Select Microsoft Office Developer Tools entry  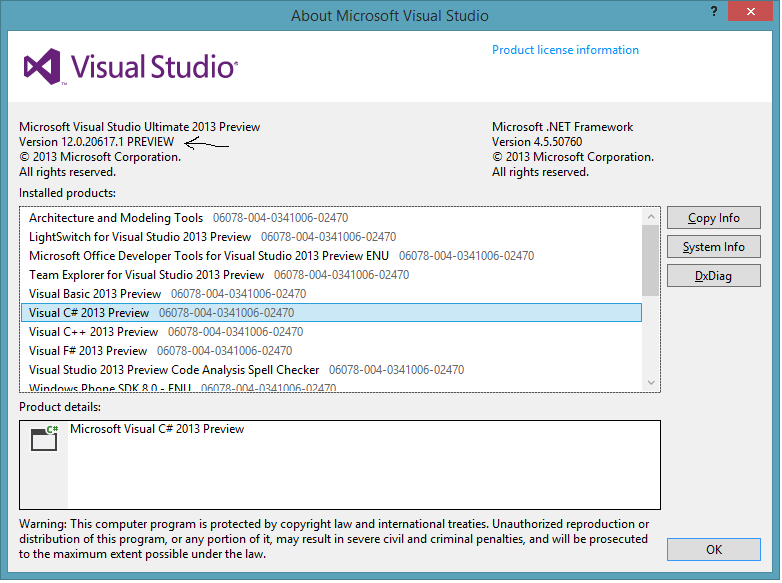(x=331, y=256)
